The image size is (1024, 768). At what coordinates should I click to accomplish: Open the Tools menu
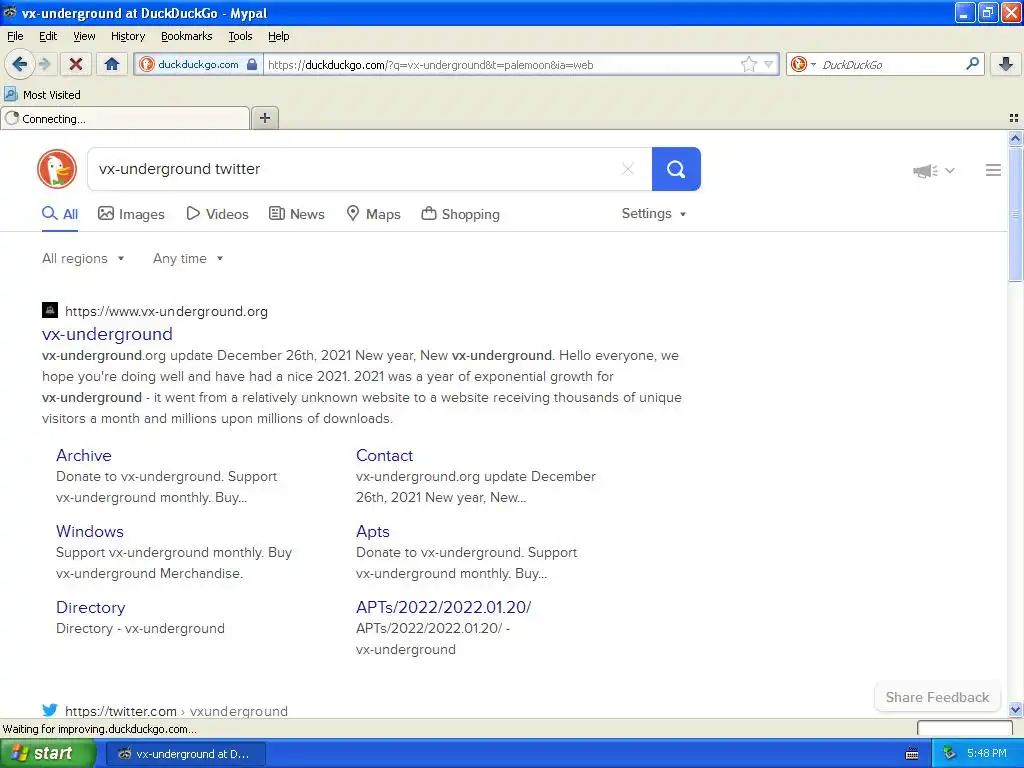click(x=240, y=36)
